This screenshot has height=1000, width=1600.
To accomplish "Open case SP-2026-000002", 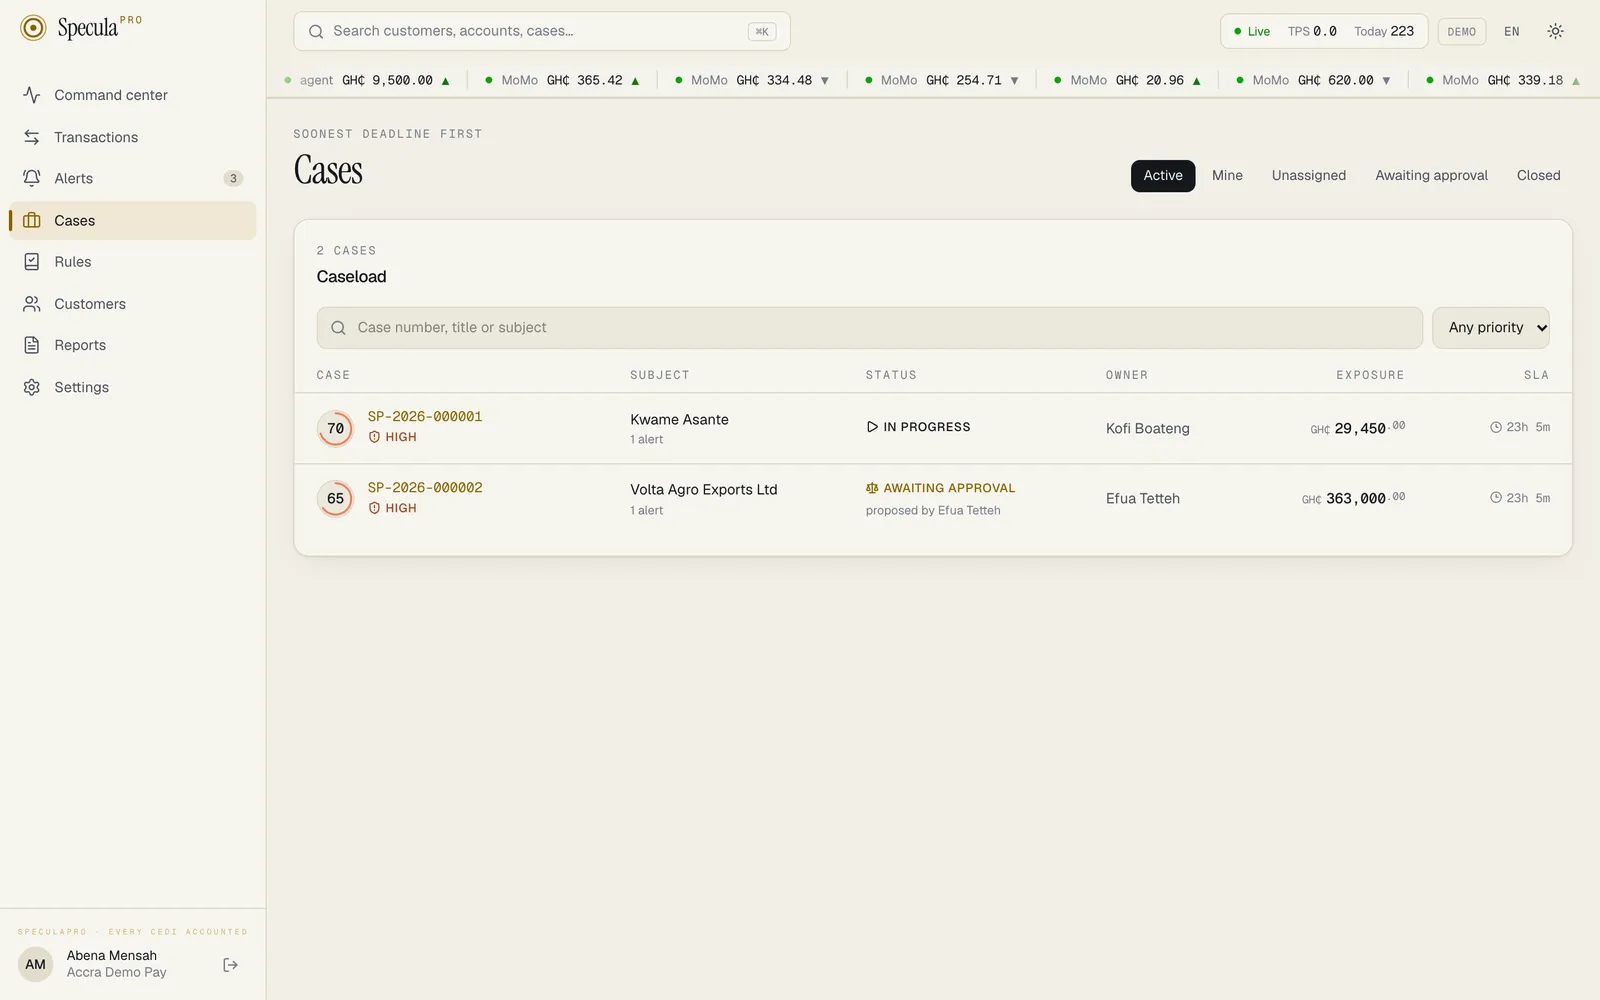I will coord(425,488).
